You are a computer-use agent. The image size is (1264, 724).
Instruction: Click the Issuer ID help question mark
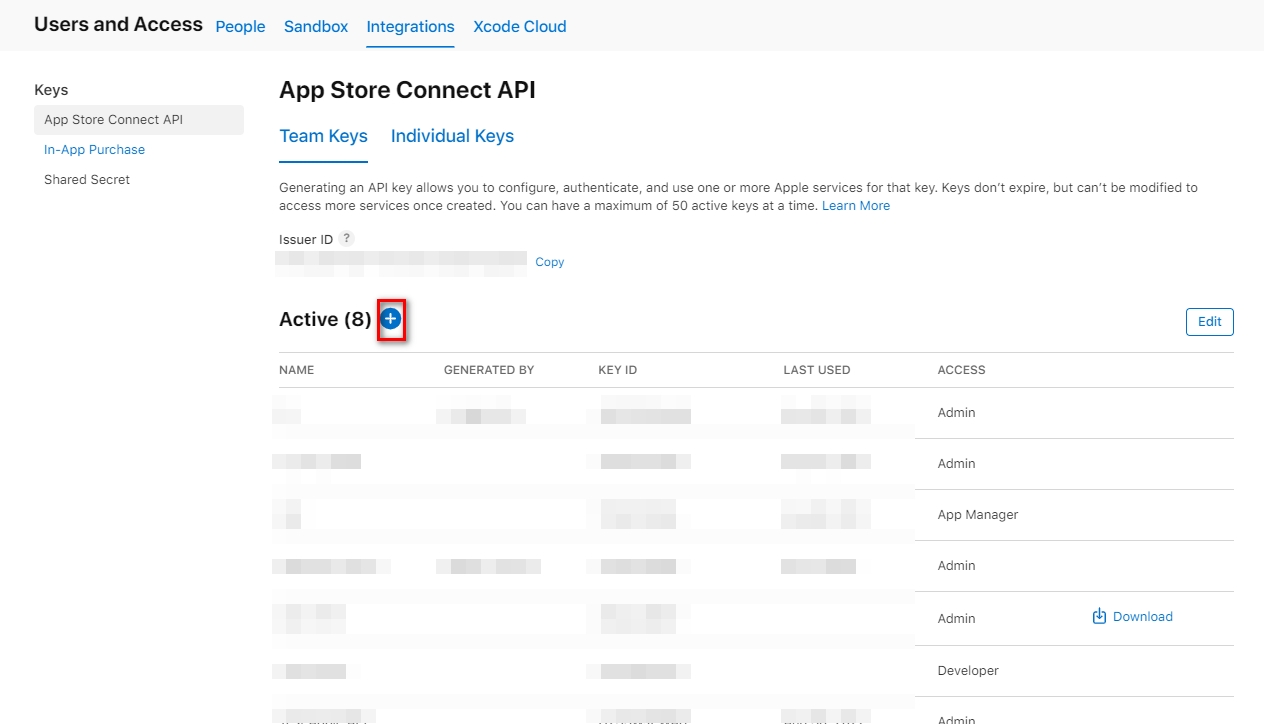346,239
